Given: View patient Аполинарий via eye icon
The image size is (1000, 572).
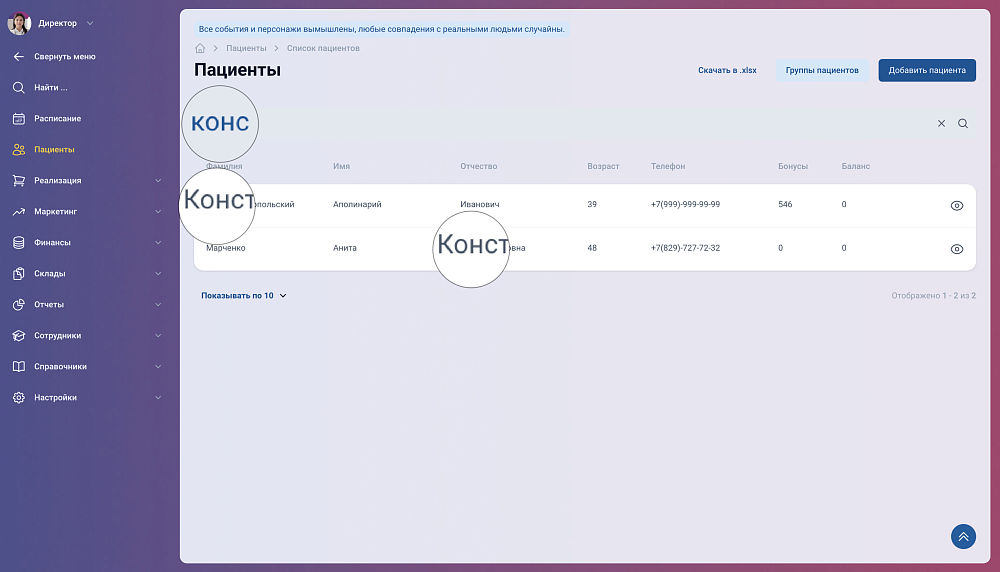Looking at the screenshot, I should point(956,205).
